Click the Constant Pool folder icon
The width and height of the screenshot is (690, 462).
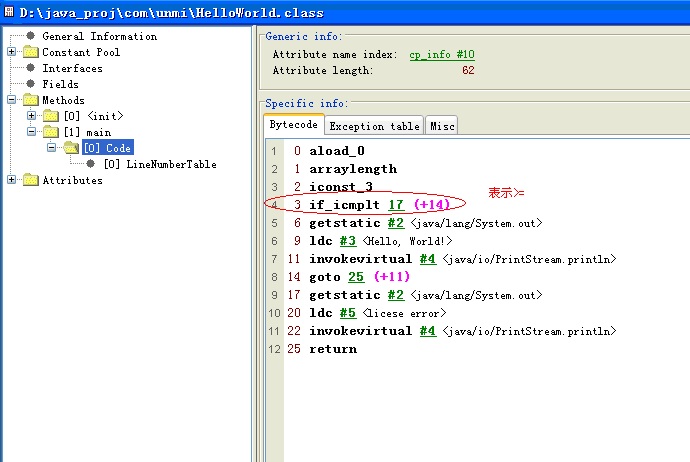click(30, 52)
